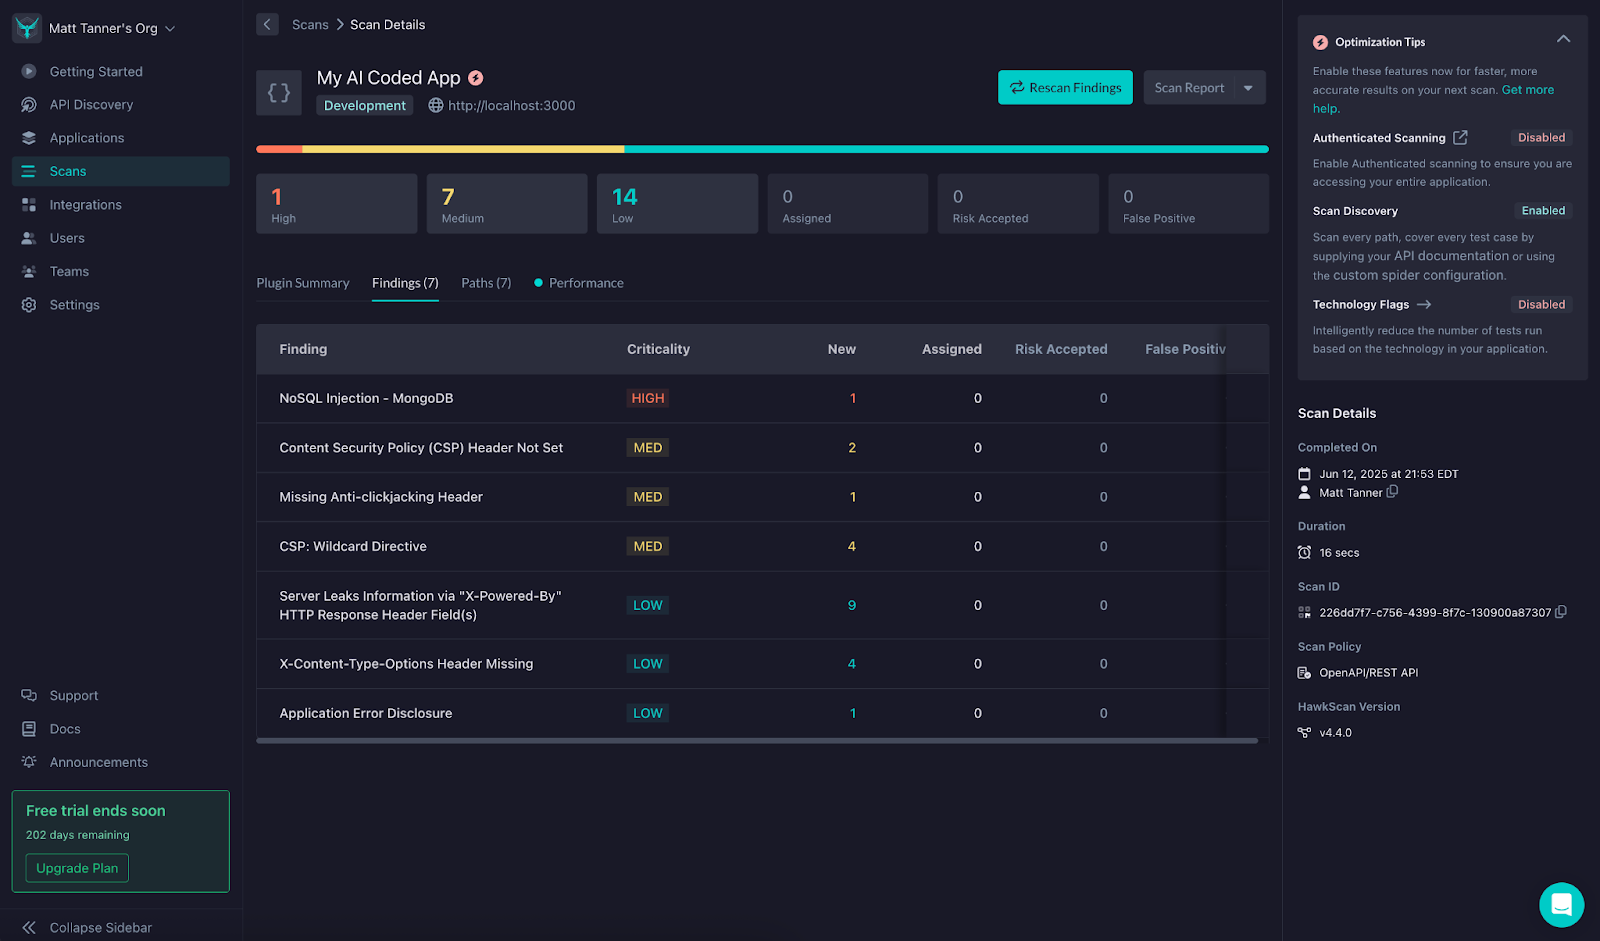Click the Scans list icon

29,171
